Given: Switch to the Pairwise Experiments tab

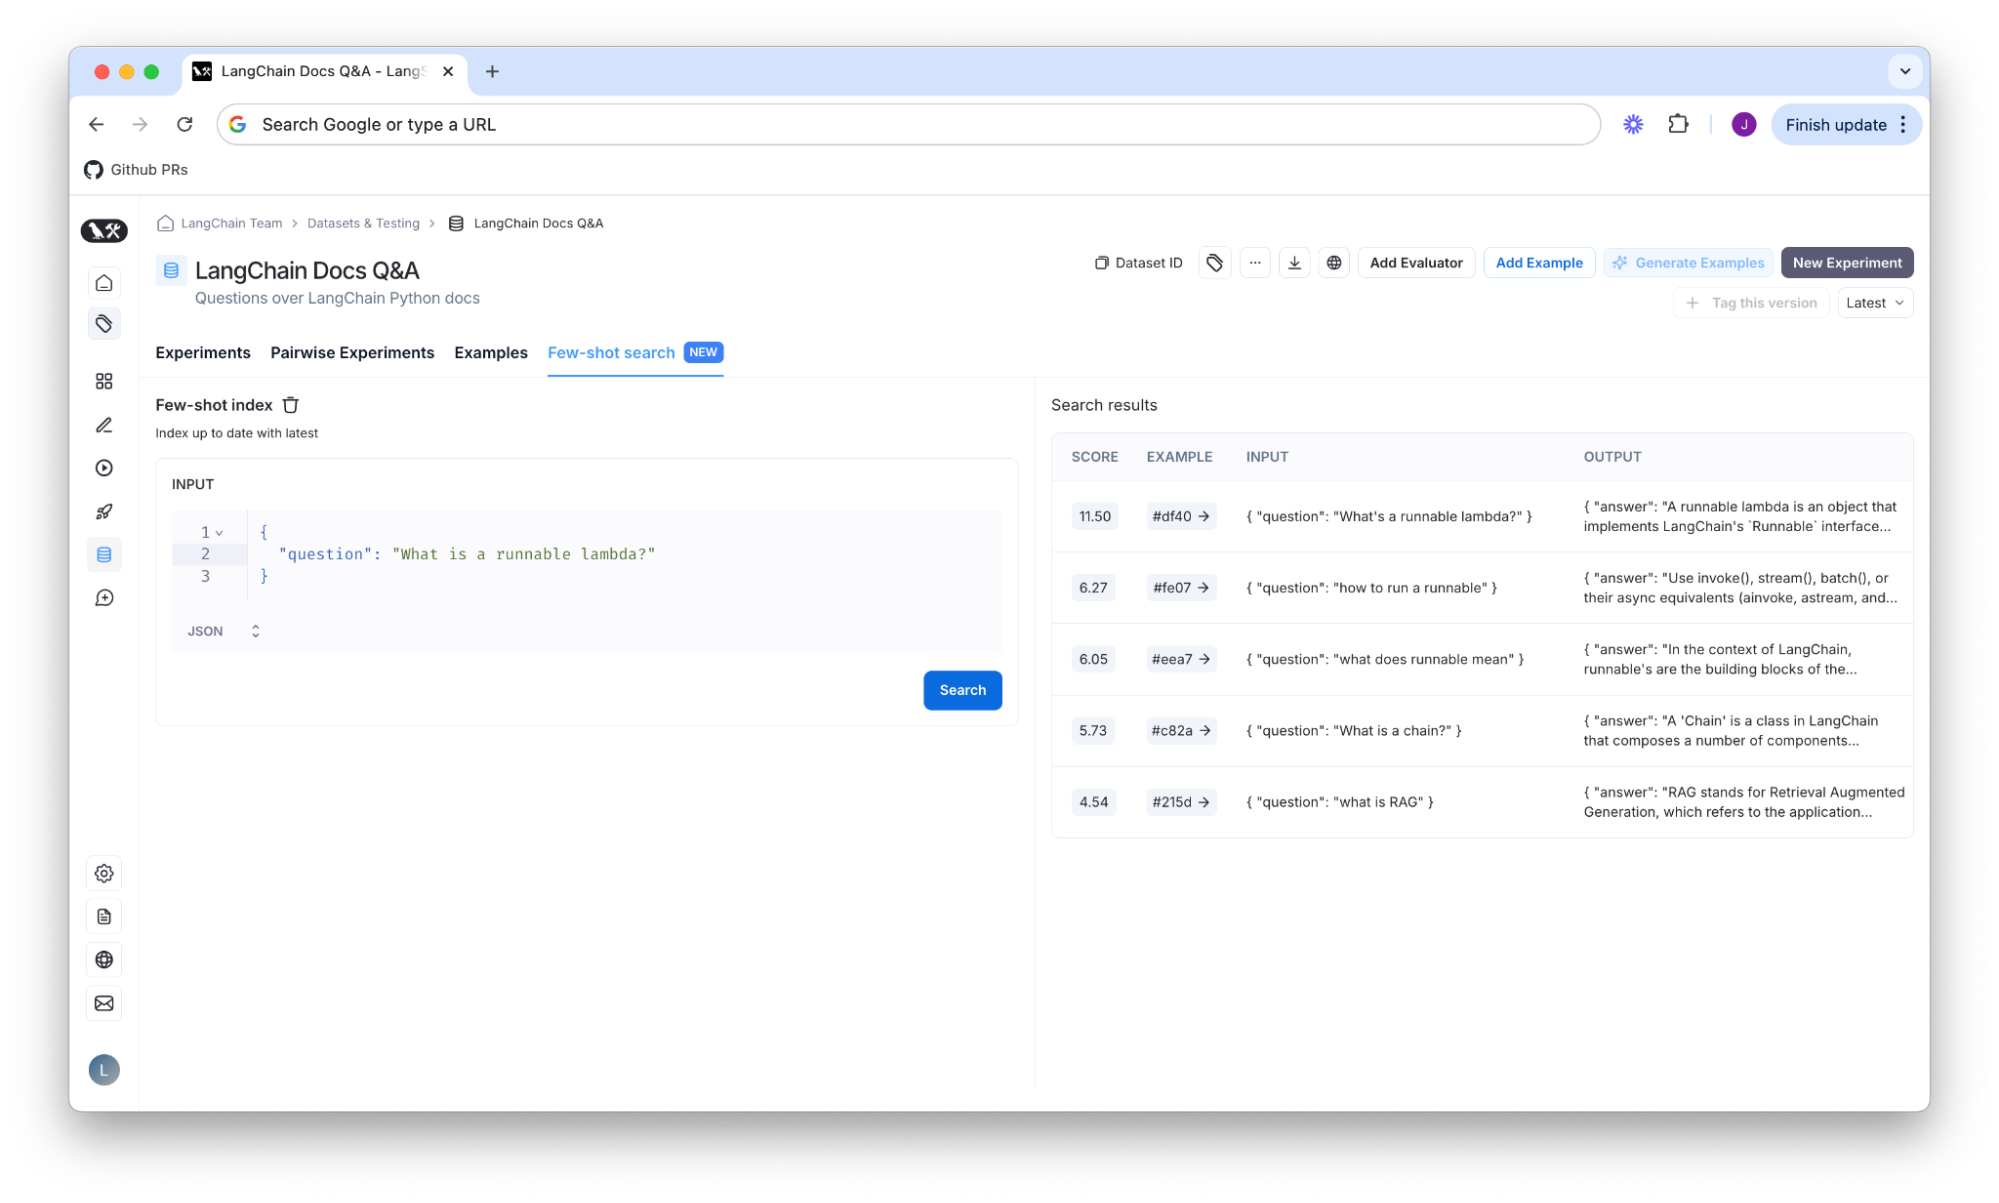Looking at the screenshot, I should [352, 352].
